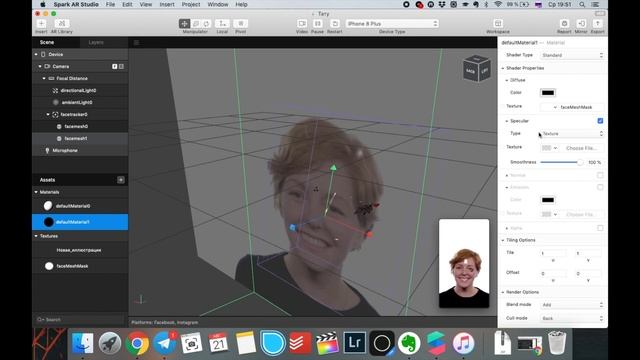The width and height of the screenshot is (640, 360).
Task: Click the Mirror toolbar icon
Action: pos(581,24)
